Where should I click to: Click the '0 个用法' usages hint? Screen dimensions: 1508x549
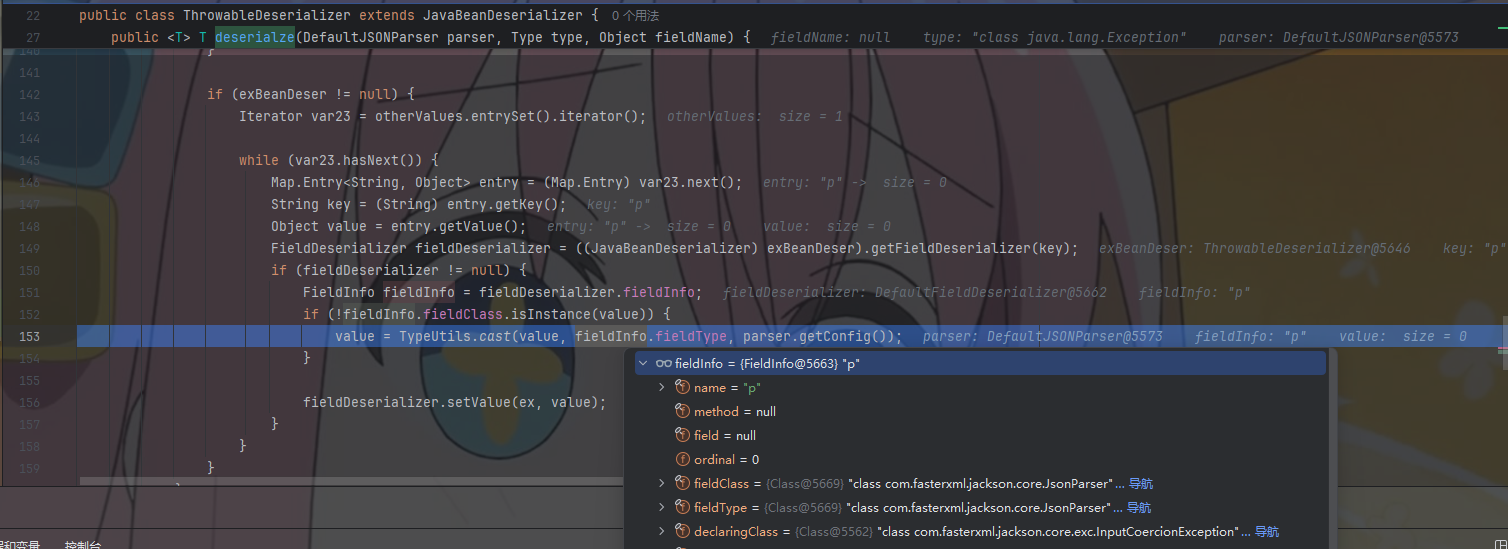click(x=635, y=16)
